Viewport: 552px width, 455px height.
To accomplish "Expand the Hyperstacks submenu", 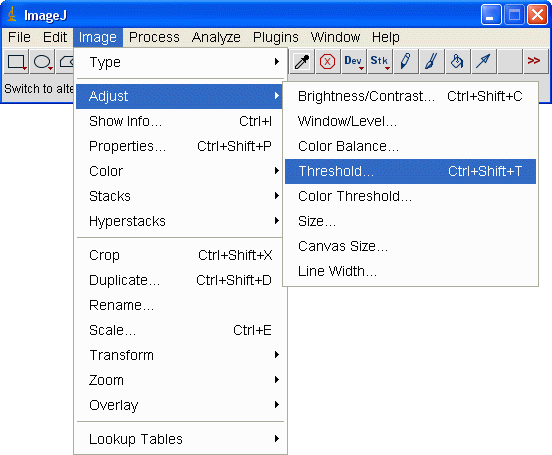I will [x=180, y=221].
